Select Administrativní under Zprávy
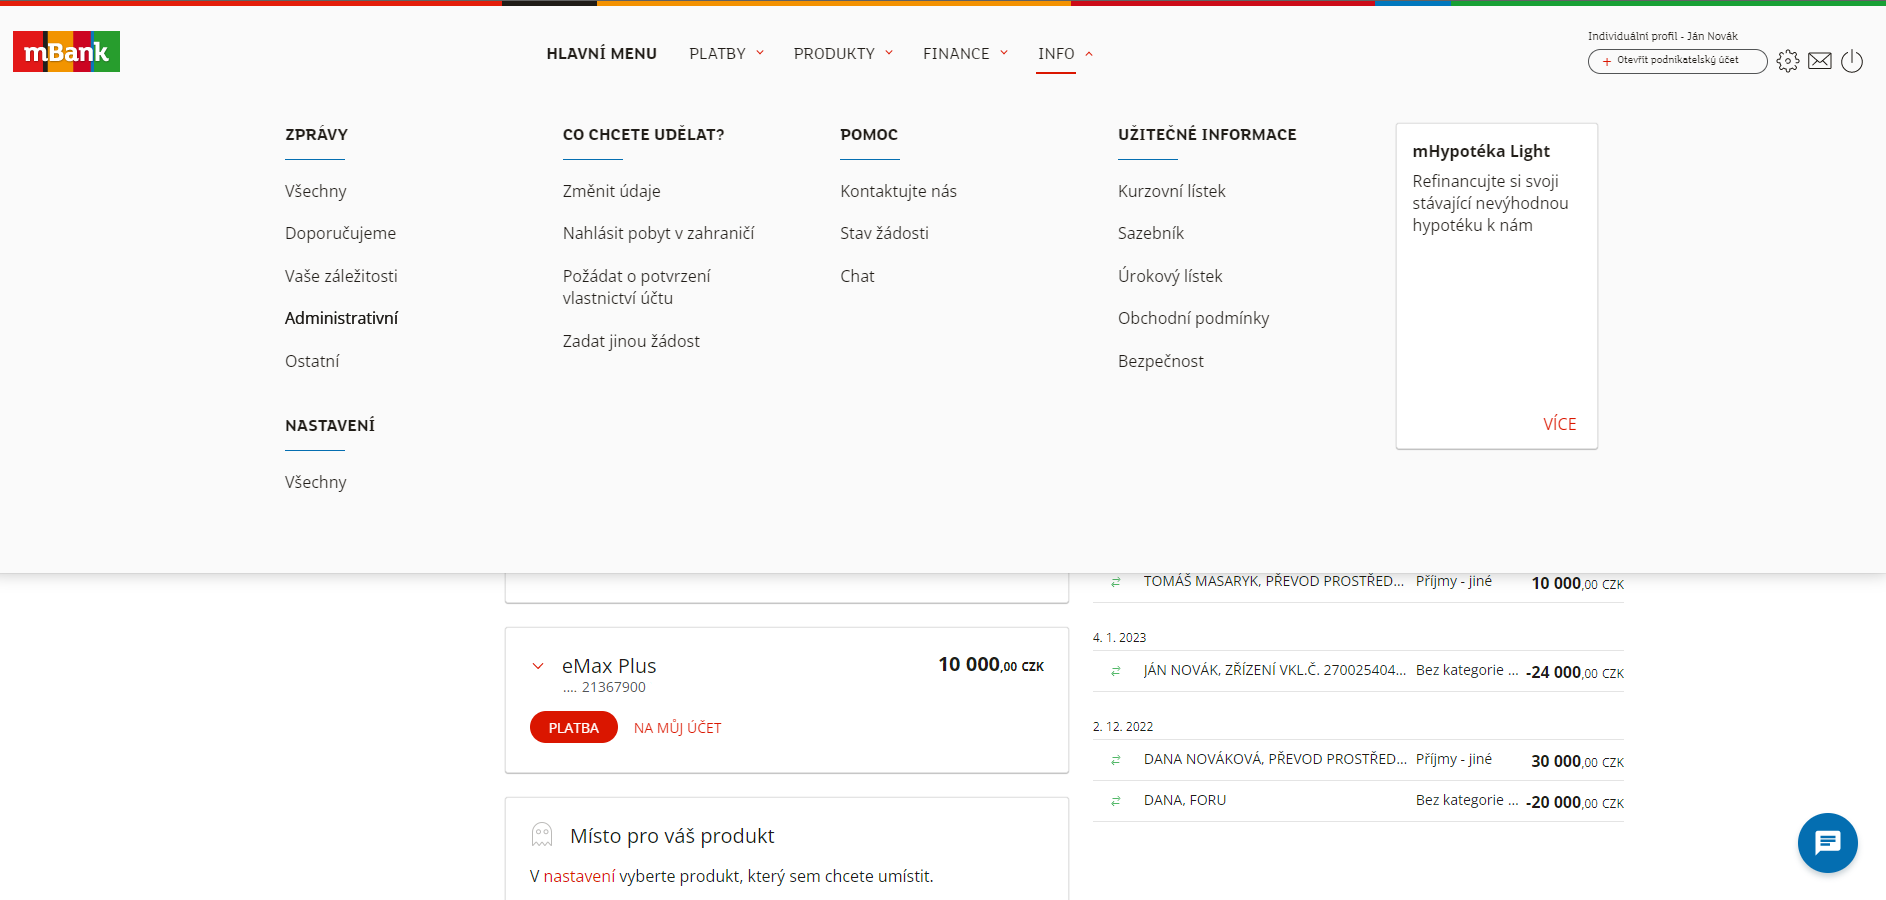 341,318
